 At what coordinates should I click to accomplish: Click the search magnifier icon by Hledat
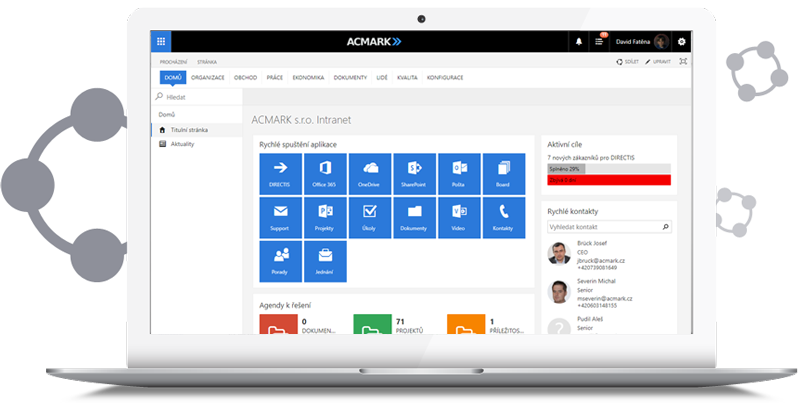pos(159,96)
